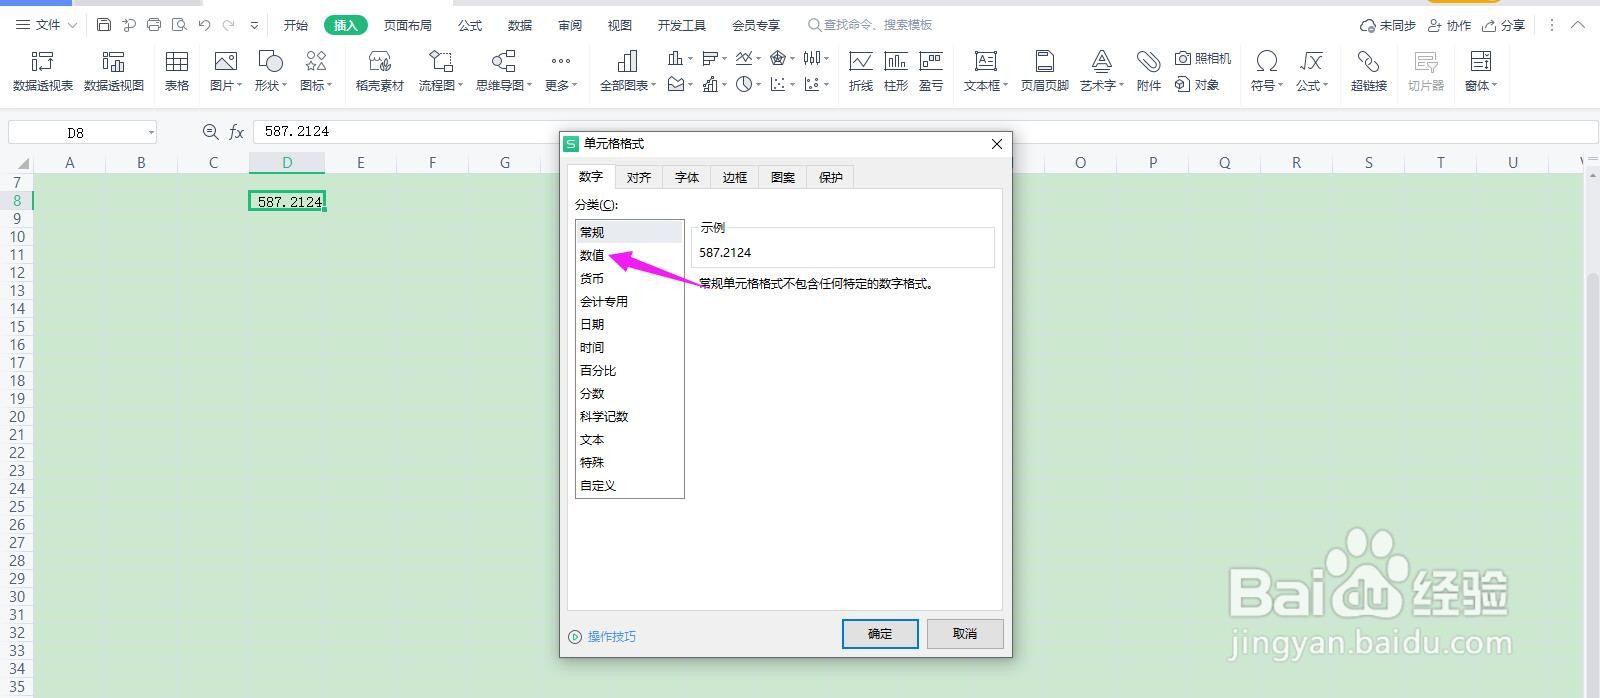Viewport: 1600px width, 698px height.
Task: Open header and footer (页眉页脚)
Action: click(1044, 71)
